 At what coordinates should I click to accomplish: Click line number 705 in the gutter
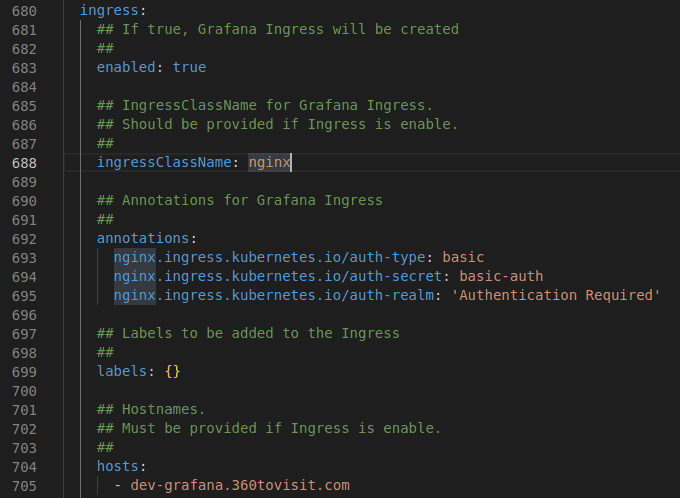point(26,485)
